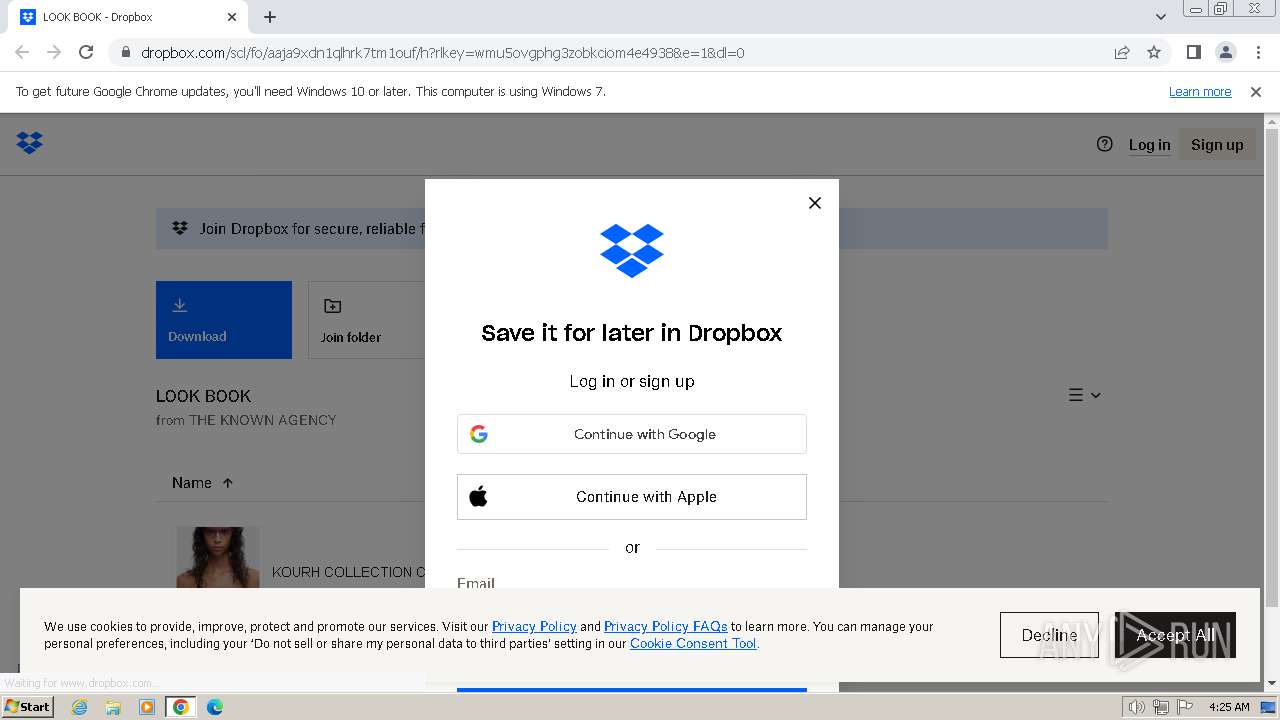Click the Download button
Screen dimensions: 1280x720
[224, 320]
